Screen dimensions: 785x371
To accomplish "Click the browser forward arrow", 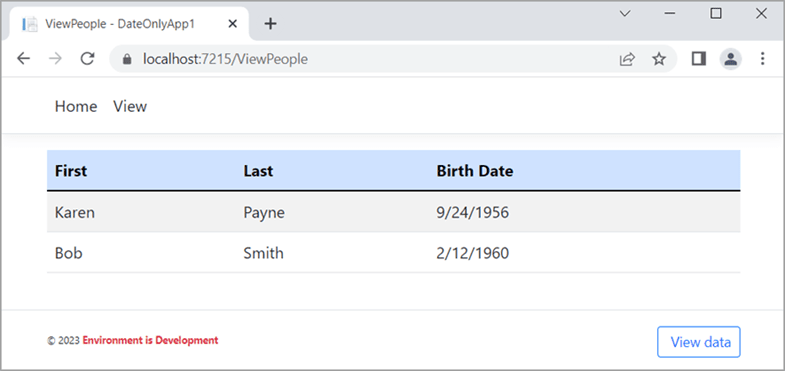I will coord(56,59).
